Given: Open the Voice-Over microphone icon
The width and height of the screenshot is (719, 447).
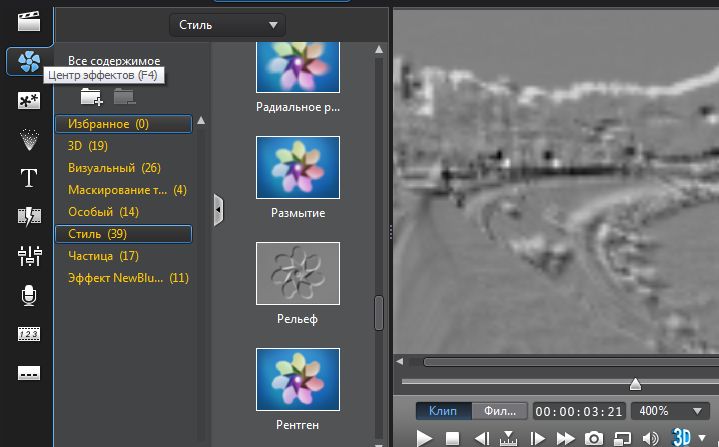Looking at the screenshot, I should tap(29, 295).
